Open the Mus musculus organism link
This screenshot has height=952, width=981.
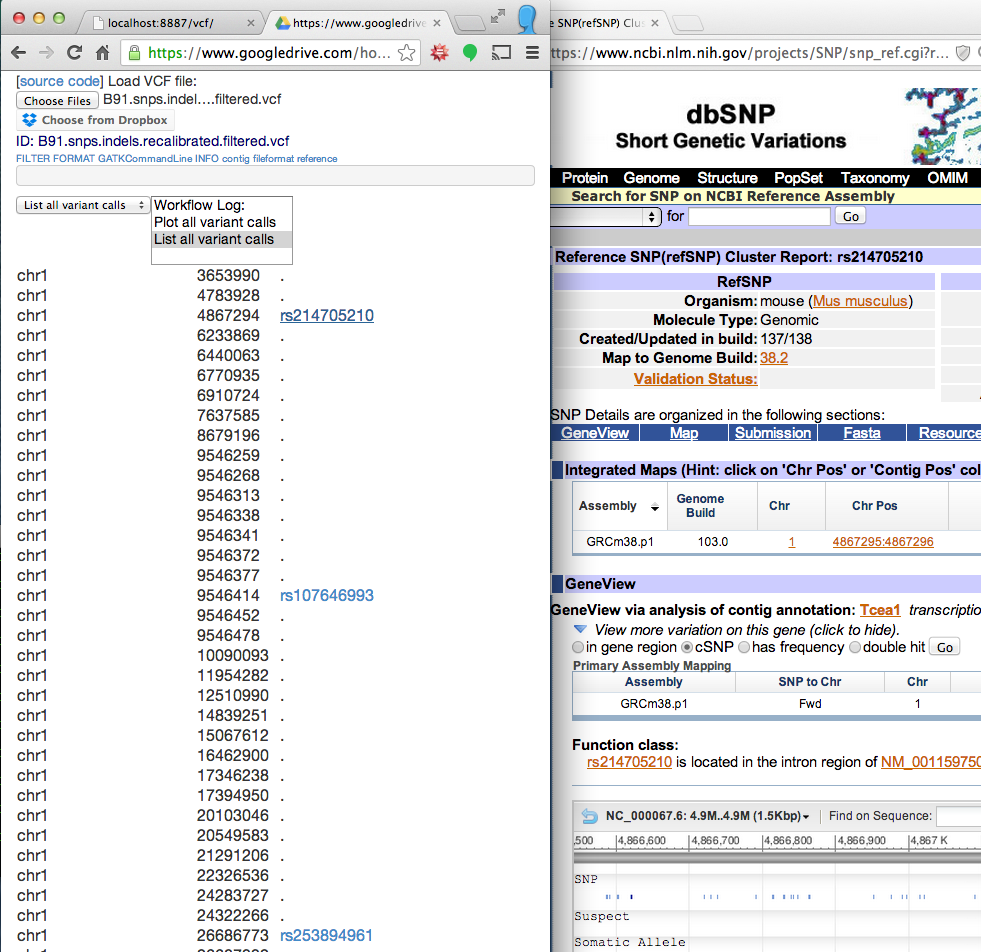[860, 301]
